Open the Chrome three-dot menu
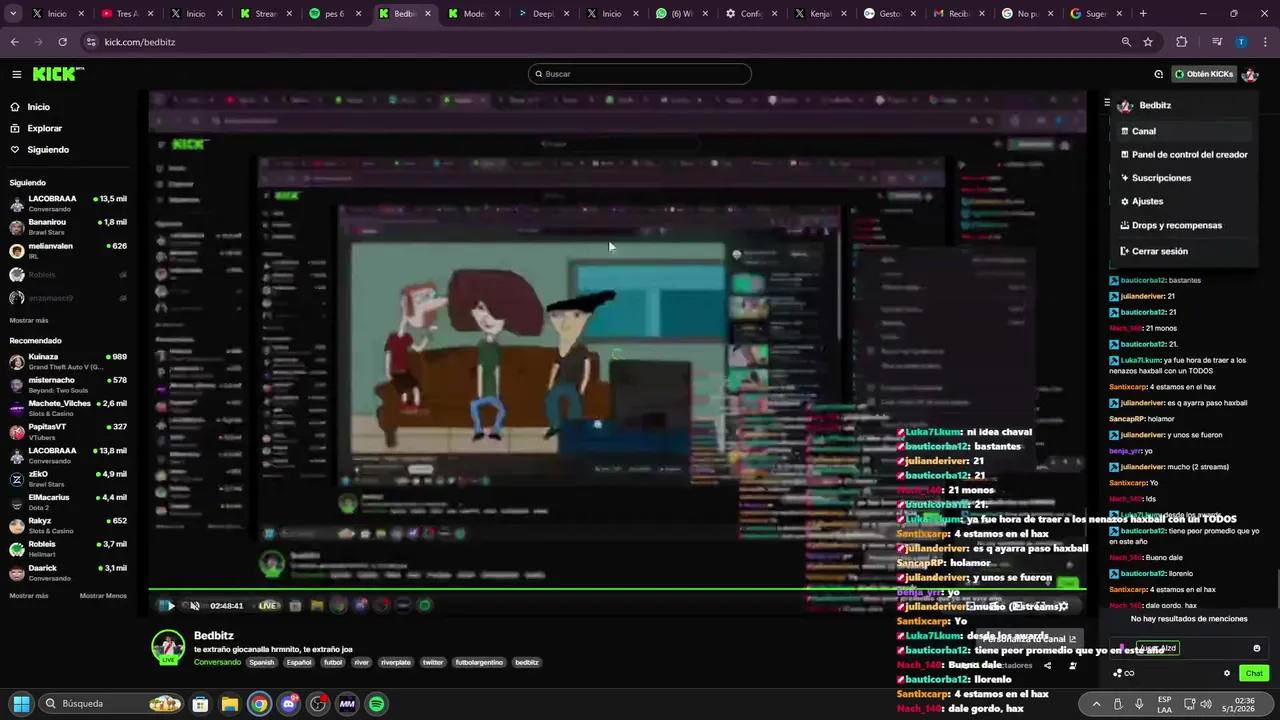This screenshot has height=720, width=1280. coord(1264,42)
